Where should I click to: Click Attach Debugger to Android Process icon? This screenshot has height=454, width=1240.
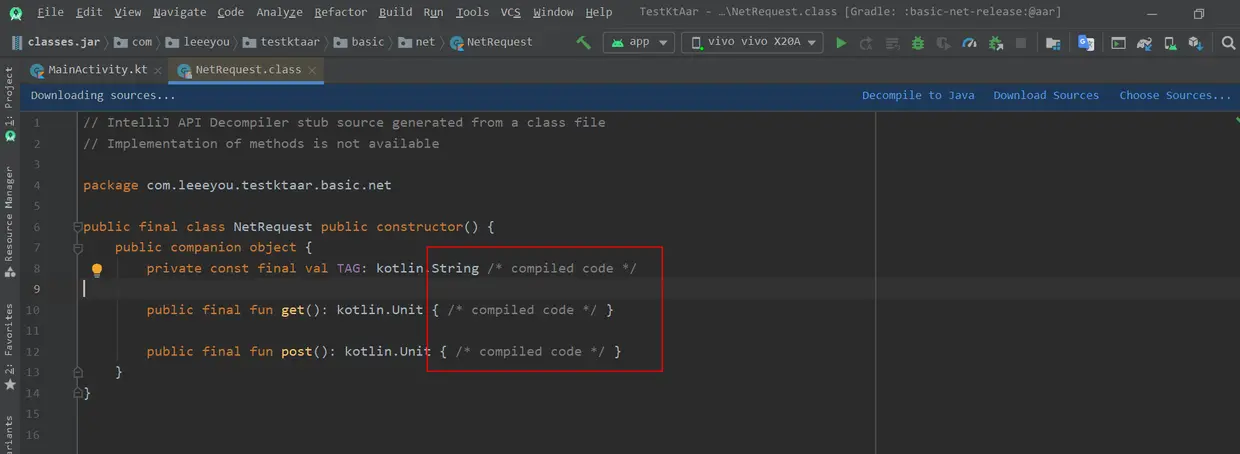[x=995, y=43]
